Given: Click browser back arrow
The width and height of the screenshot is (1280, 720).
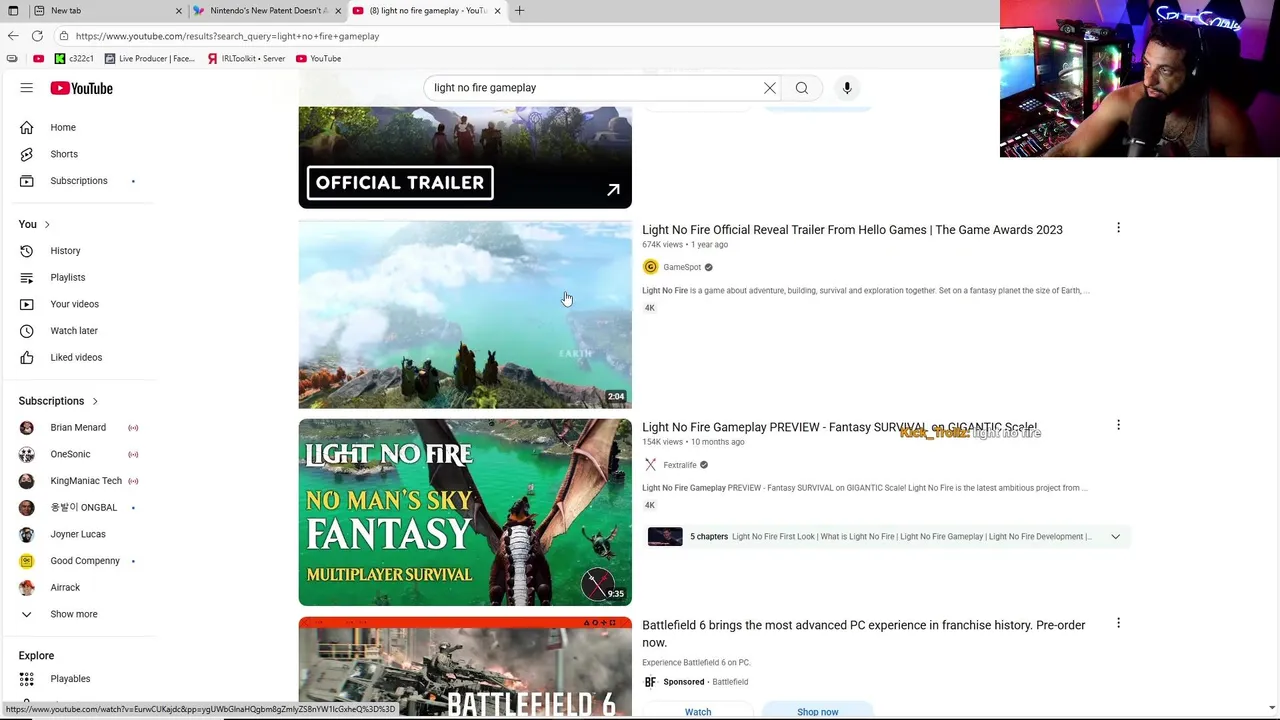Looking at the screenshot, I should coord(13,36).
